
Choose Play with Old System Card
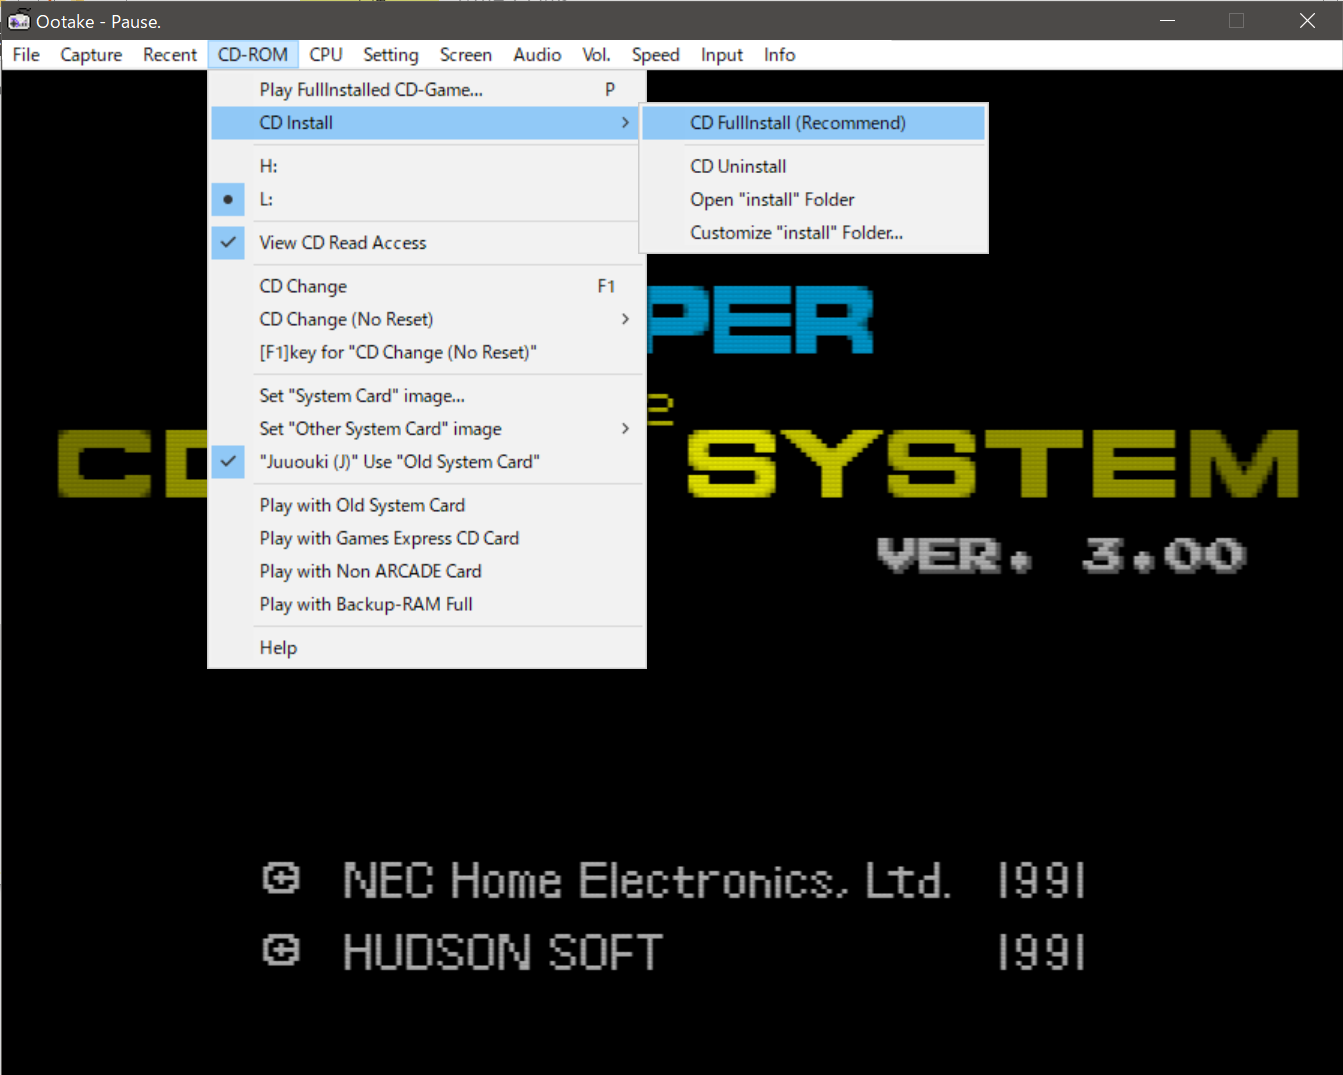pyautogui.click(x=426, y=505)
